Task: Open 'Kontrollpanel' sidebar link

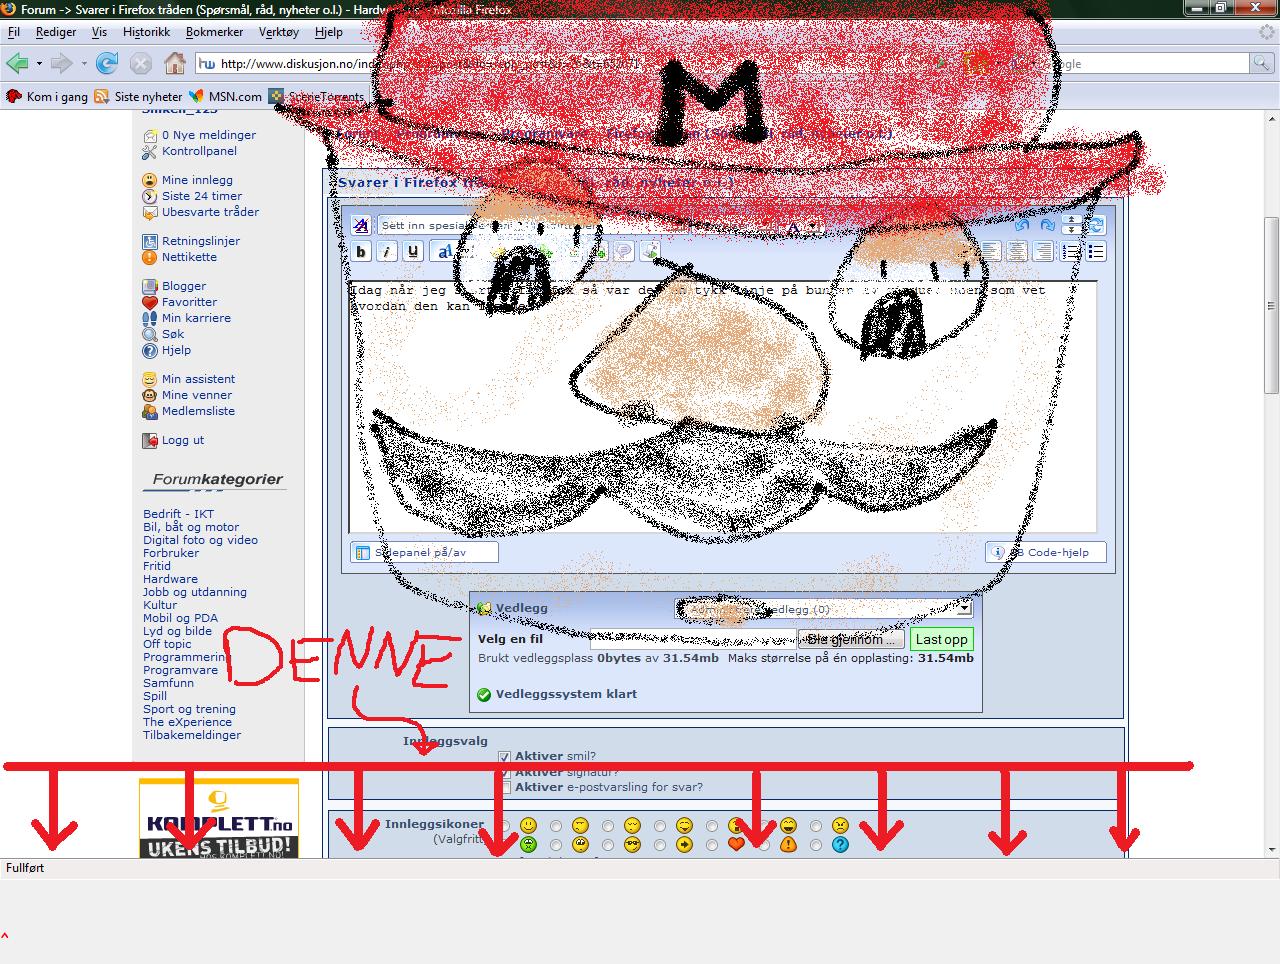Action: 199,151
